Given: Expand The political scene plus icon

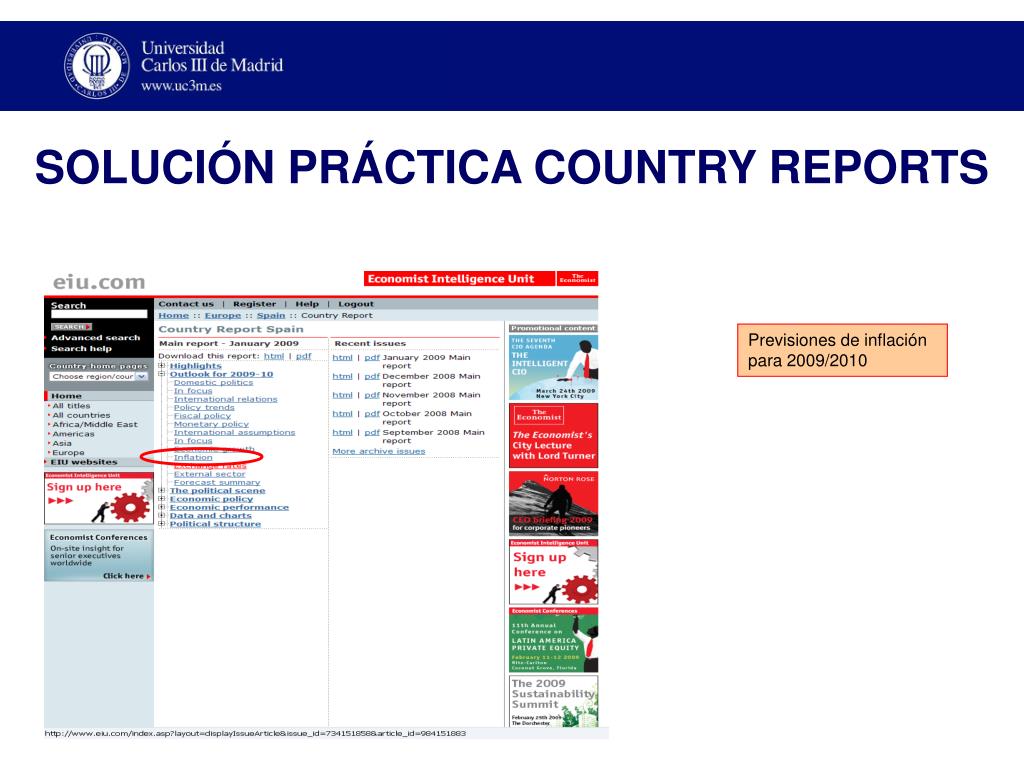Looking at the screenshot, I should tap(161, 490).
